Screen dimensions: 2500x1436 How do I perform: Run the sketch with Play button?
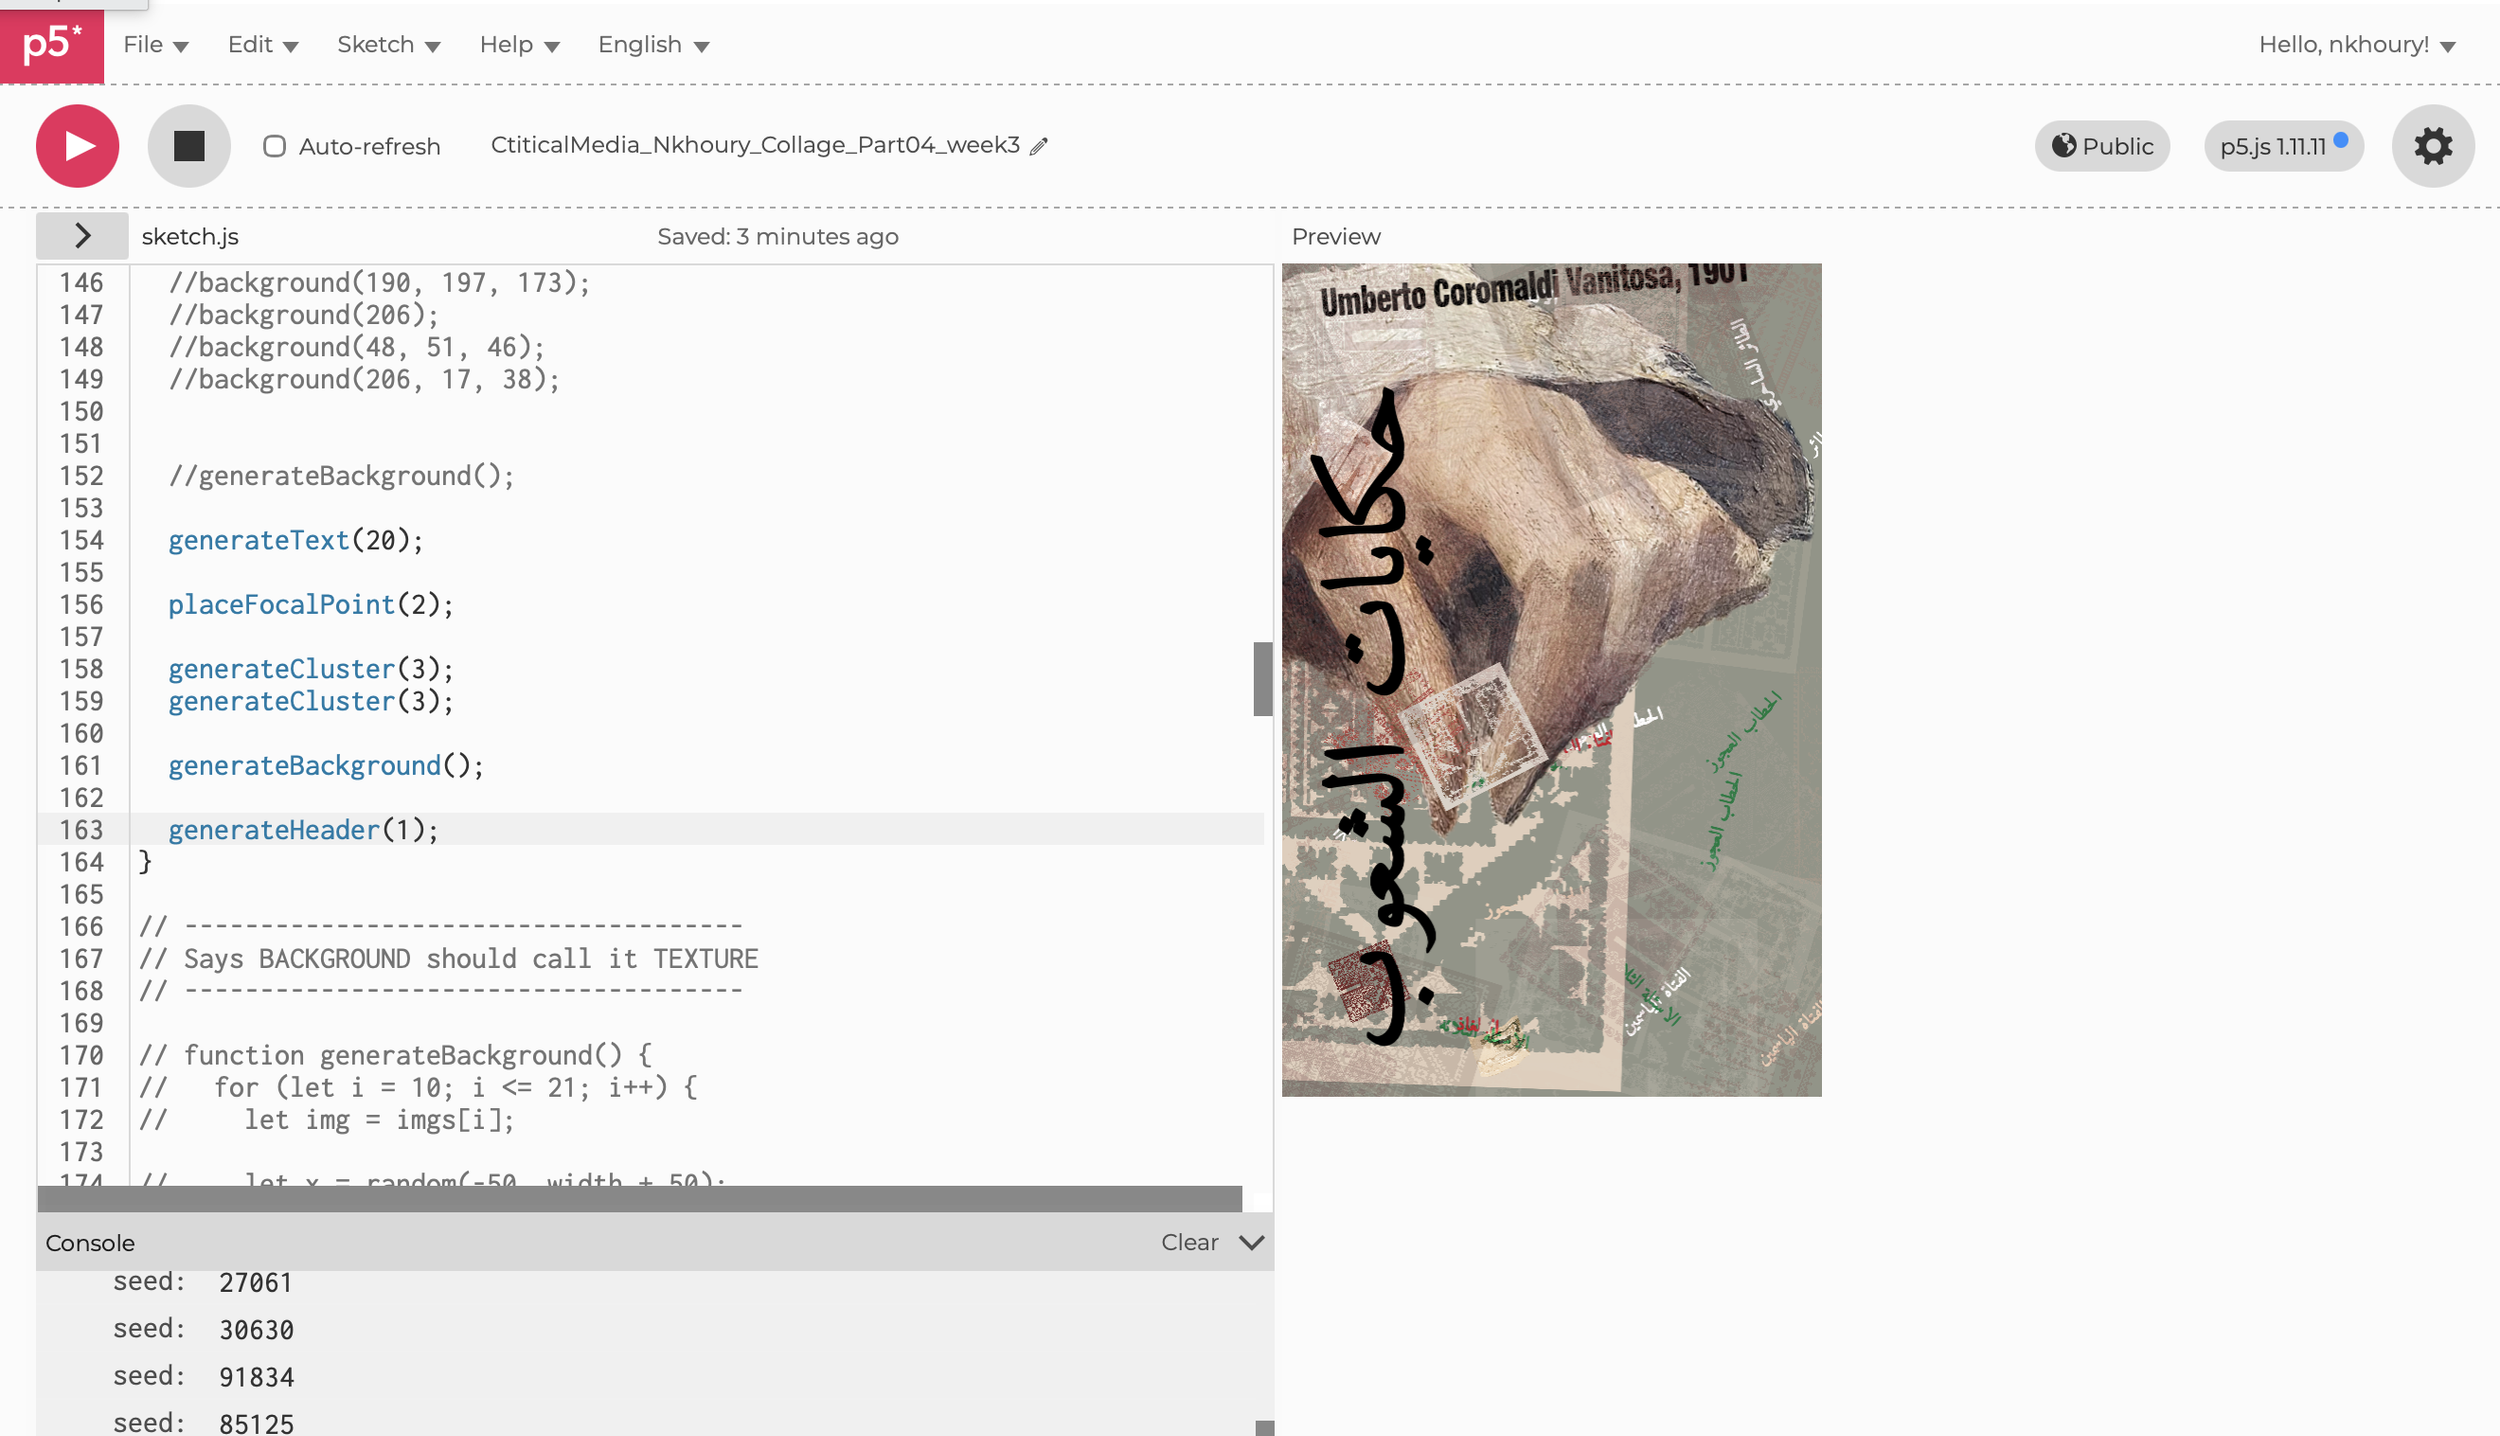tap(77, 146)
